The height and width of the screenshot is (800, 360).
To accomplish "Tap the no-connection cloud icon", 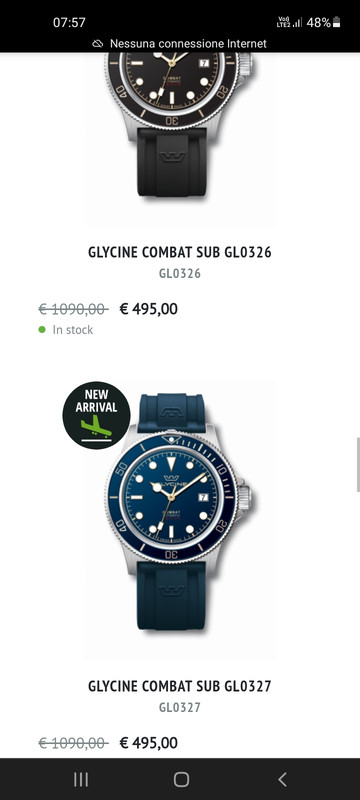I will [97, 44].
